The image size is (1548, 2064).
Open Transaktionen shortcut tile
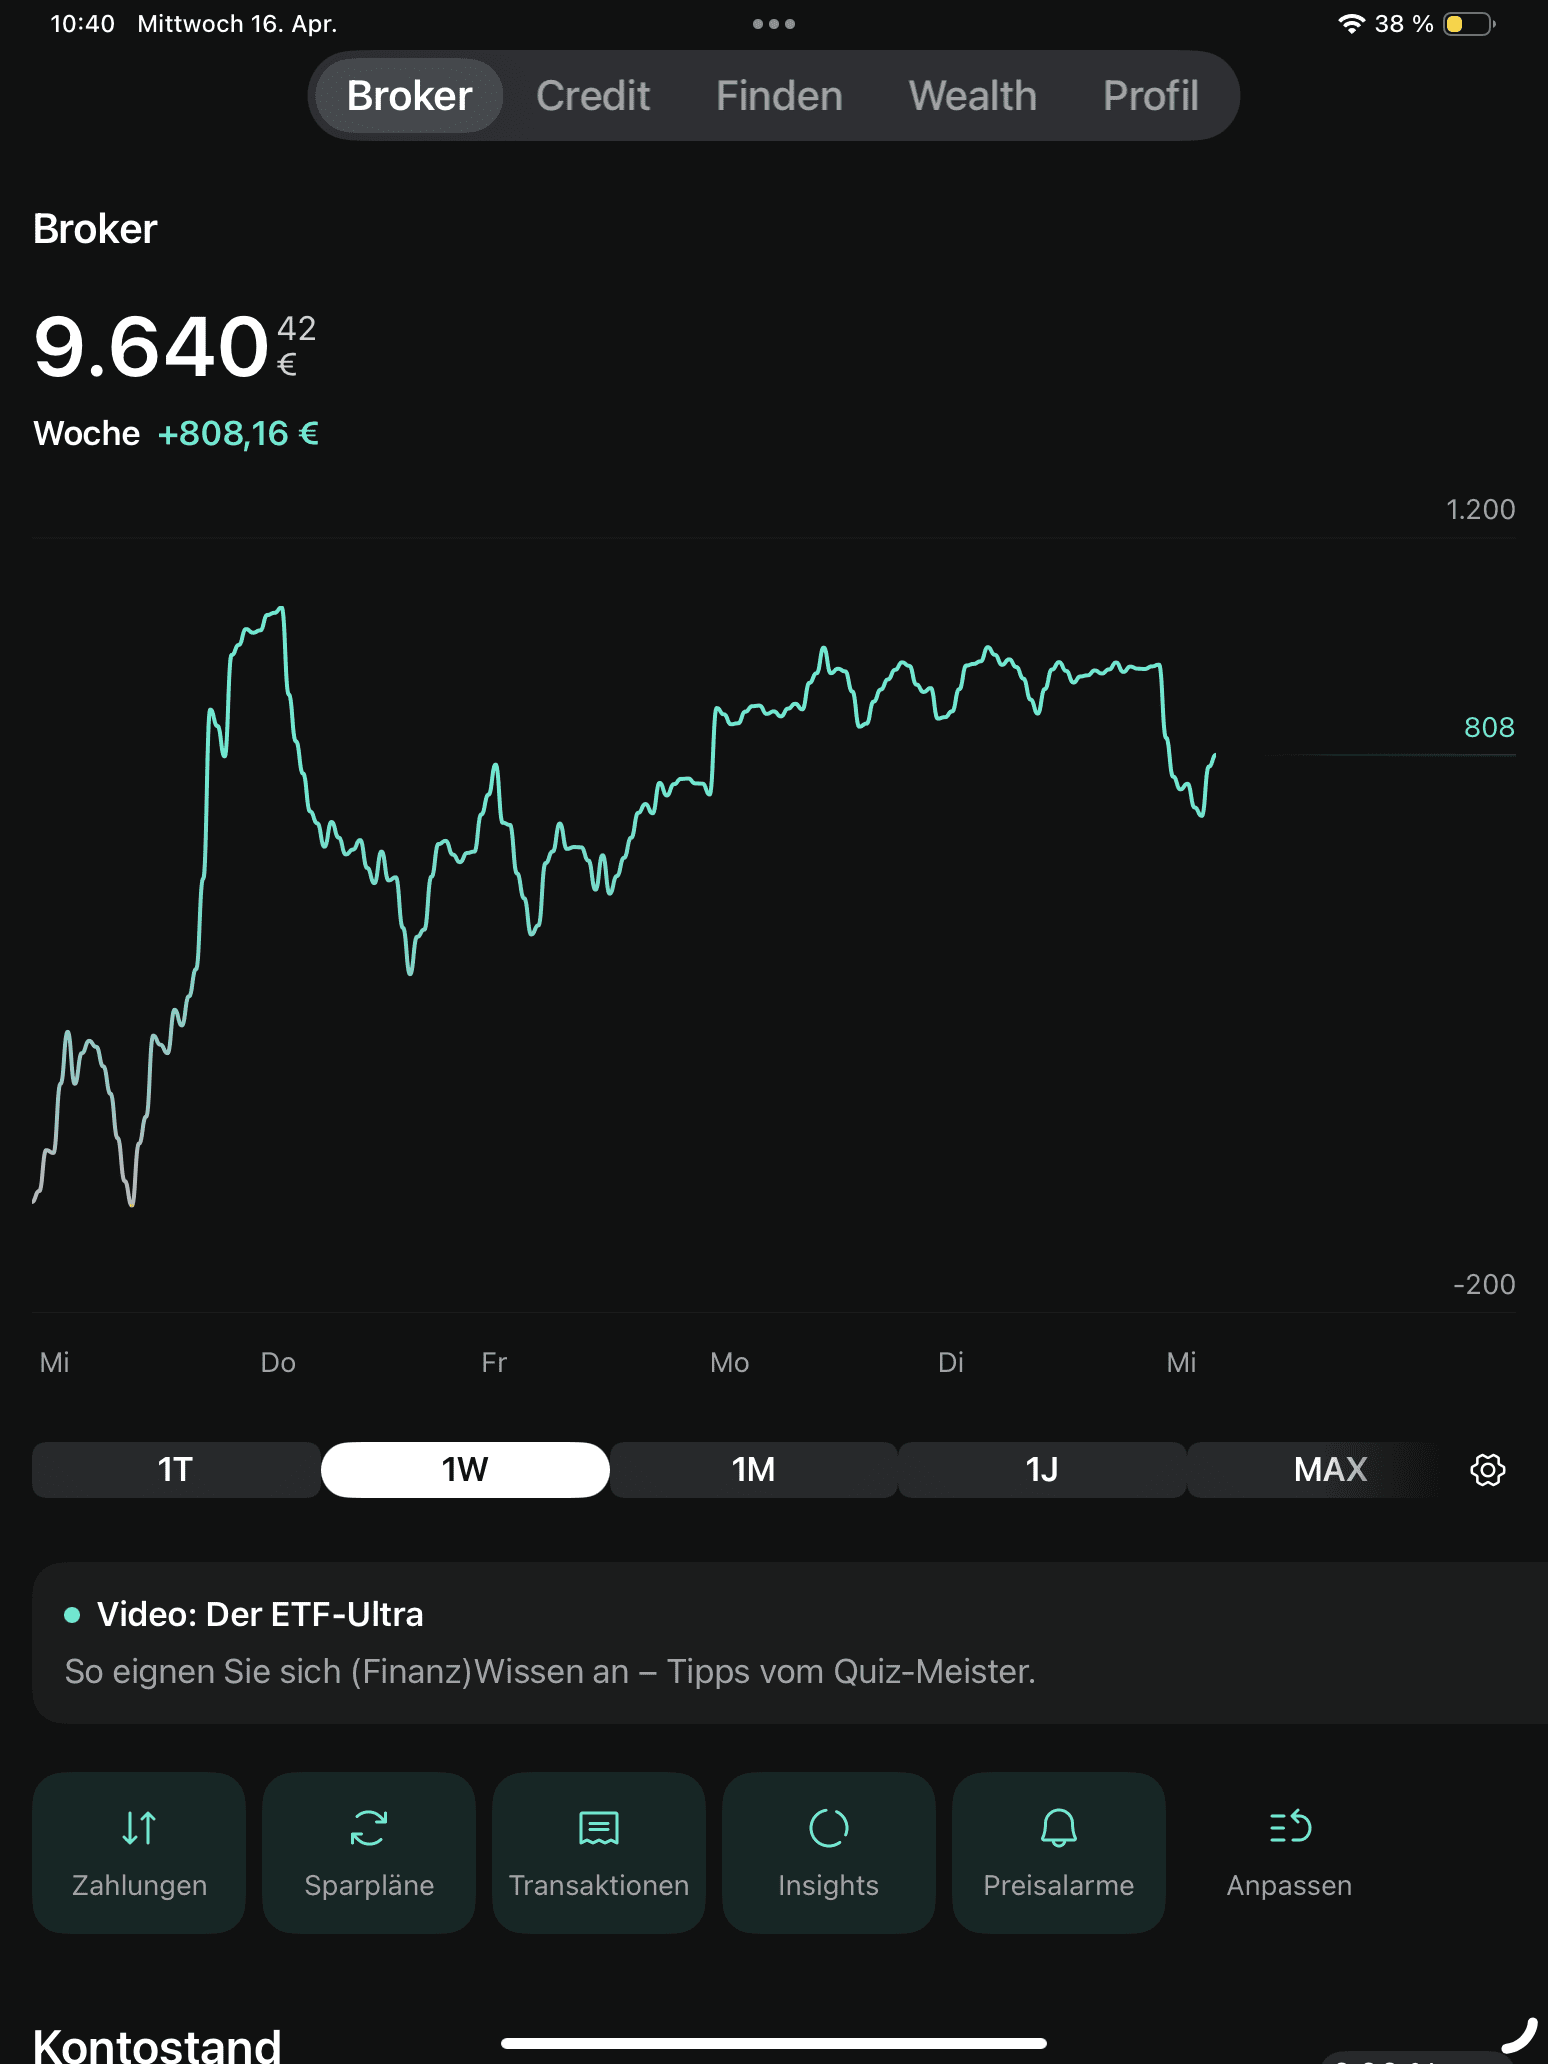[599, 1852]
